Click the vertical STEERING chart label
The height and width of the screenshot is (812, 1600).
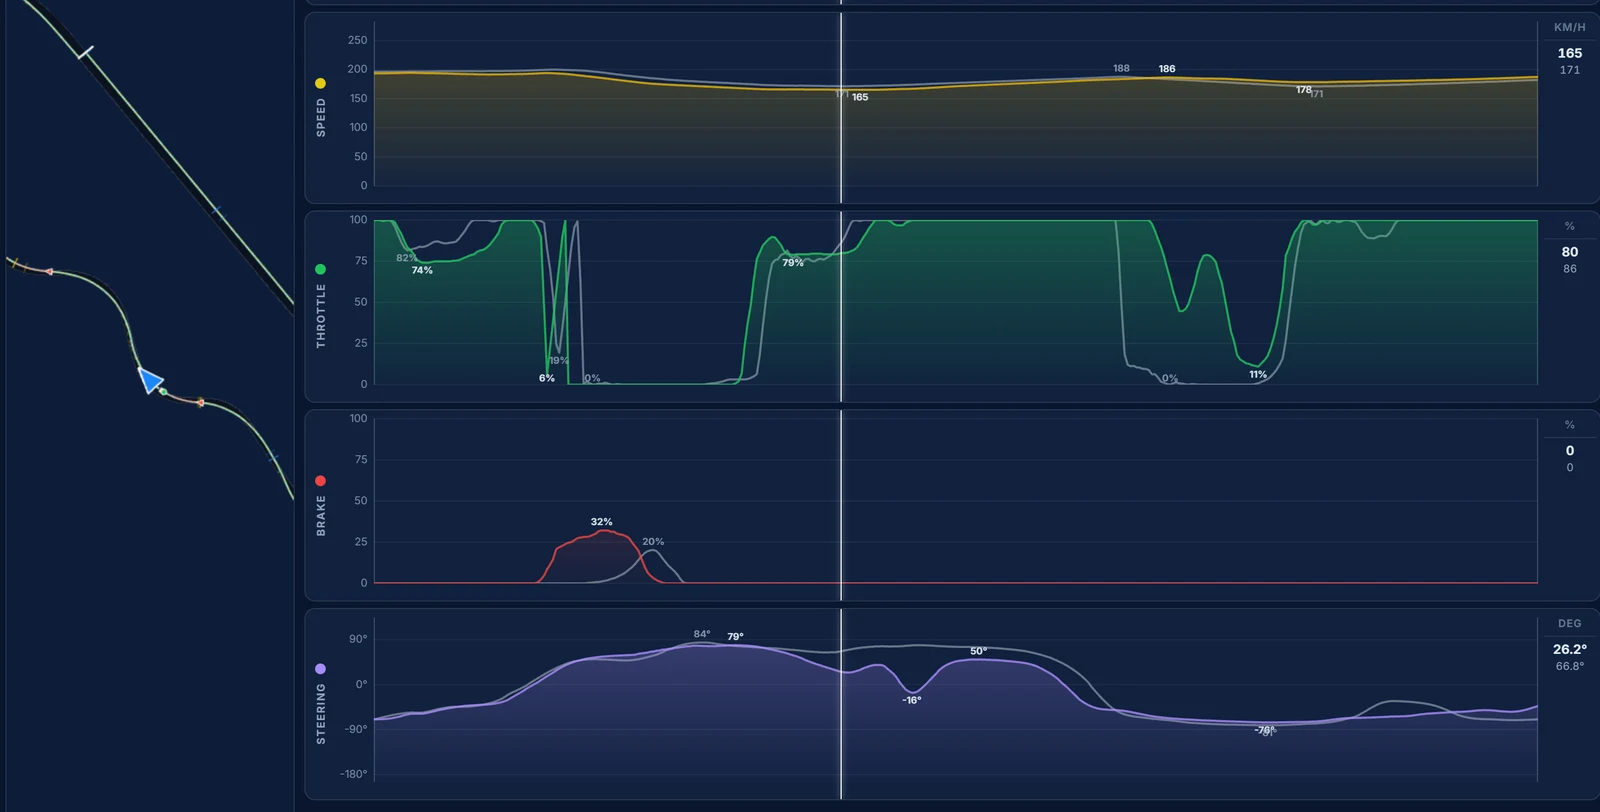321,713
